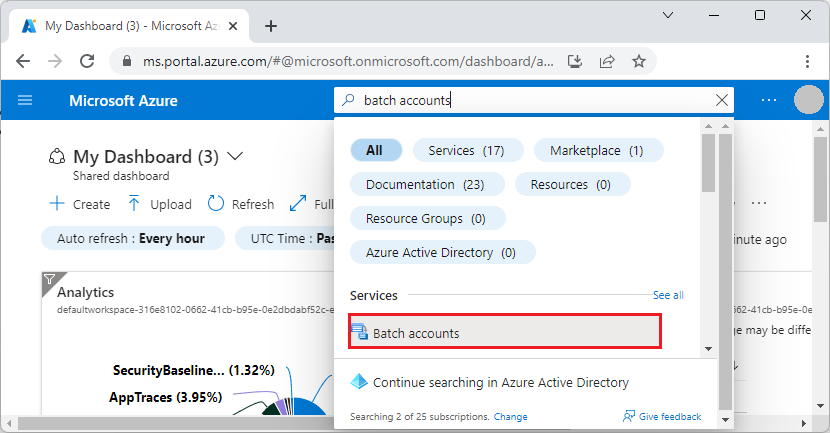830x433 pixels.
Task: Toggle the Services (17) filter
Action: 465,150
